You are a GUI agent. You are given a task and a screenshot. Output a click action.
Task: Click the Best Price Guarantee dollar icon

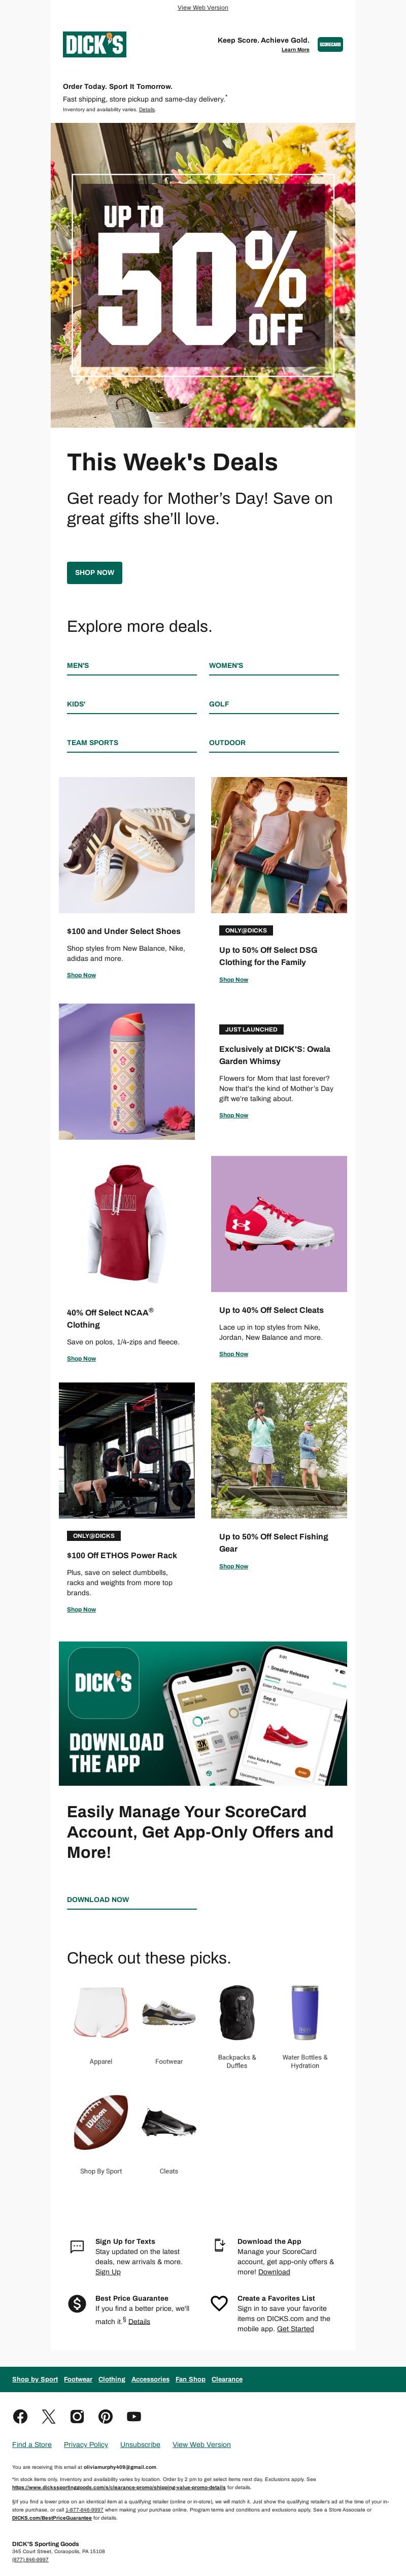click(x=77, y=2303)
